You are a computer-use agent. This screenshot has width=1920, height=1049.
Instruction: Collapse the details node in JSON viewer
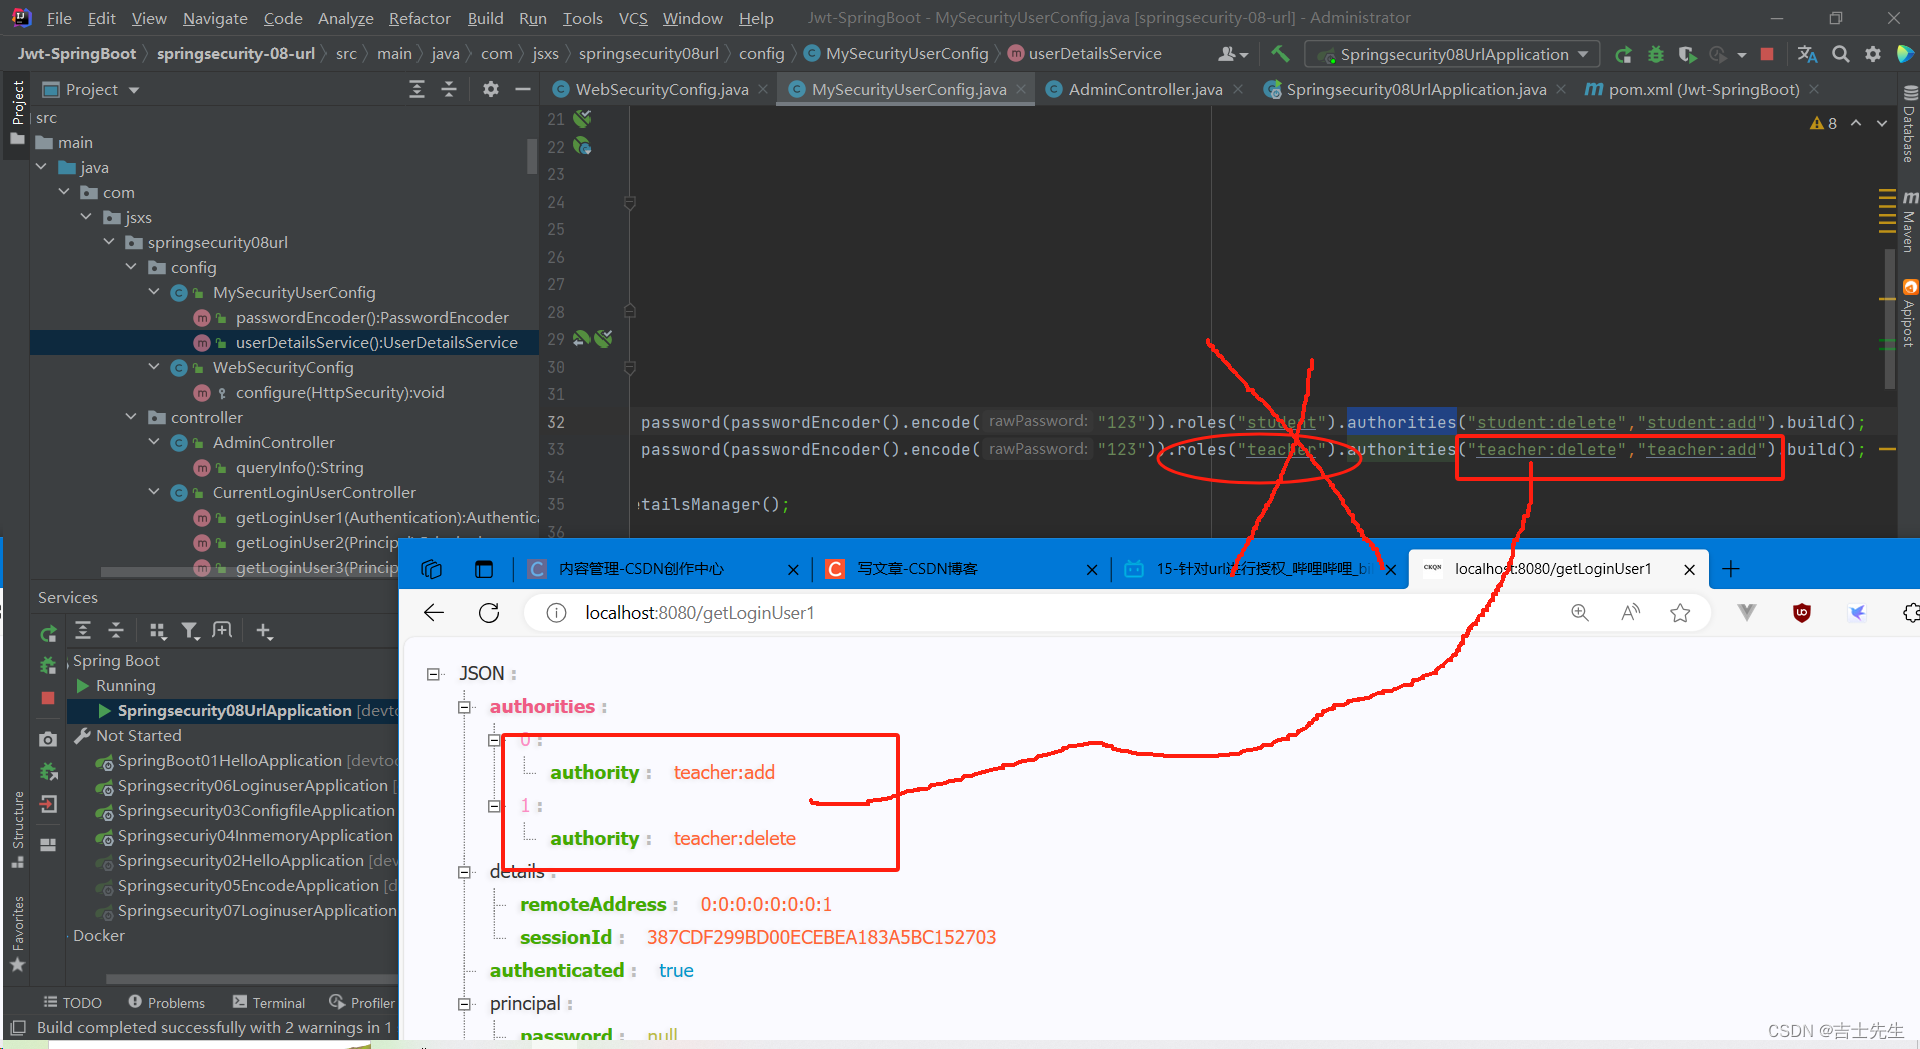(464, 872)
